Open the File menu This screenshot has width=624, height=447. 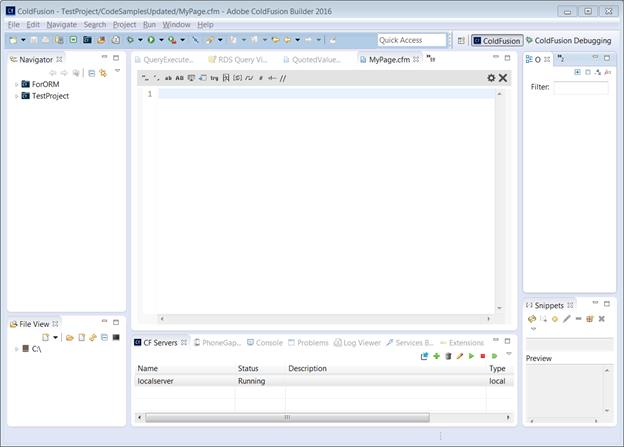[14, 25]
